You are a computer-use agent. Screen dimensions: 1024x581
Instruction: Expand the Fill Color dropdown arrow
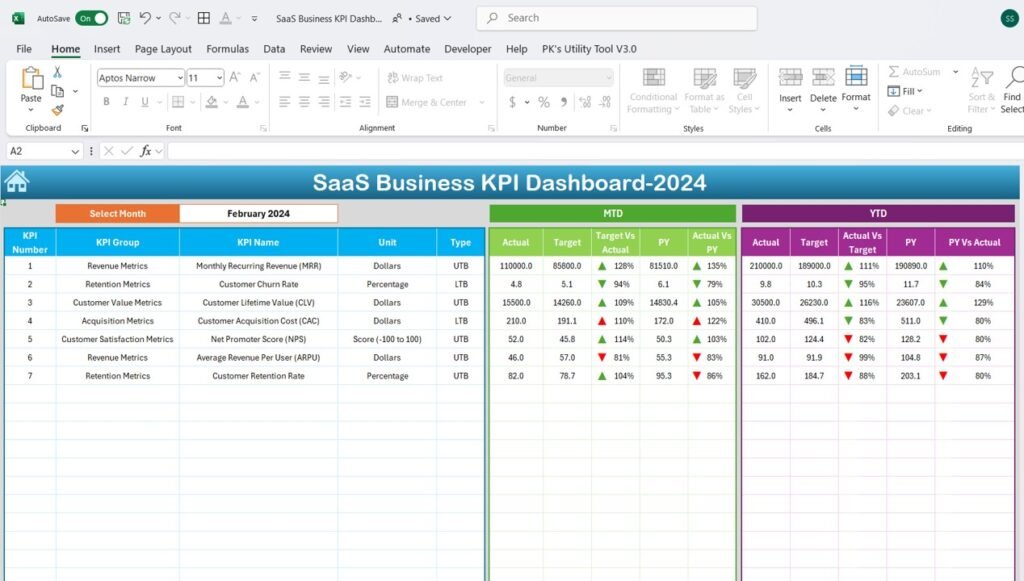point(228,100)
